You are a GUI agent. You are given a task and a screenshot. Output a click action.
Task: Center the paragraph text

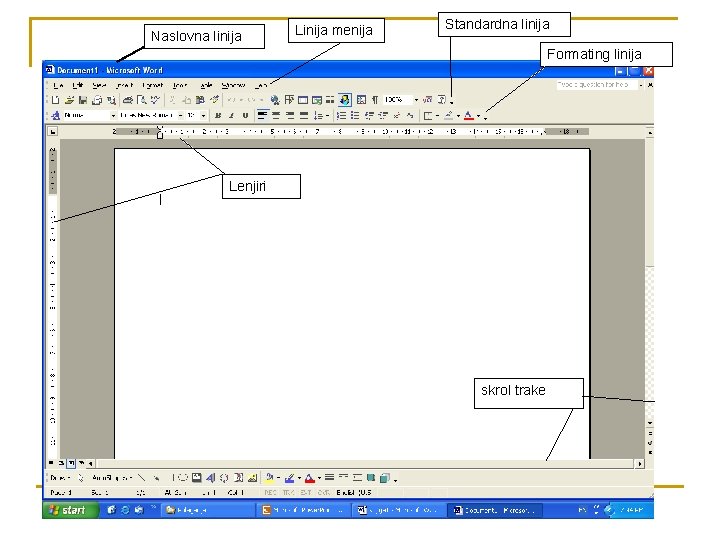coord(276,116)
